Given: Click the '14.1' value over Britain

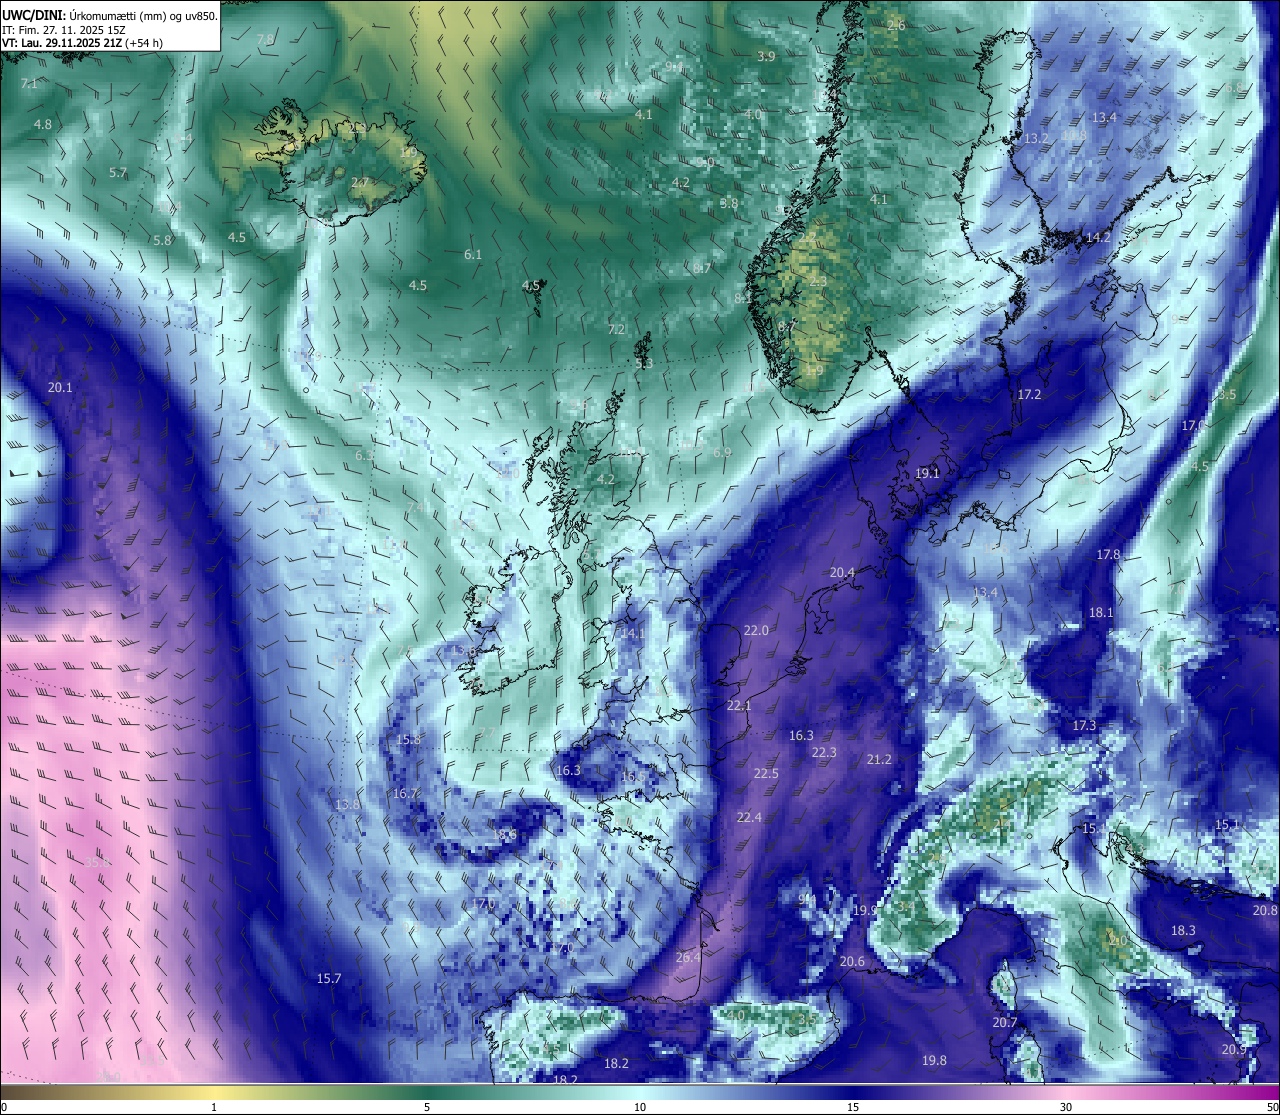Looking at the screenshot, I should coord(632,633).
